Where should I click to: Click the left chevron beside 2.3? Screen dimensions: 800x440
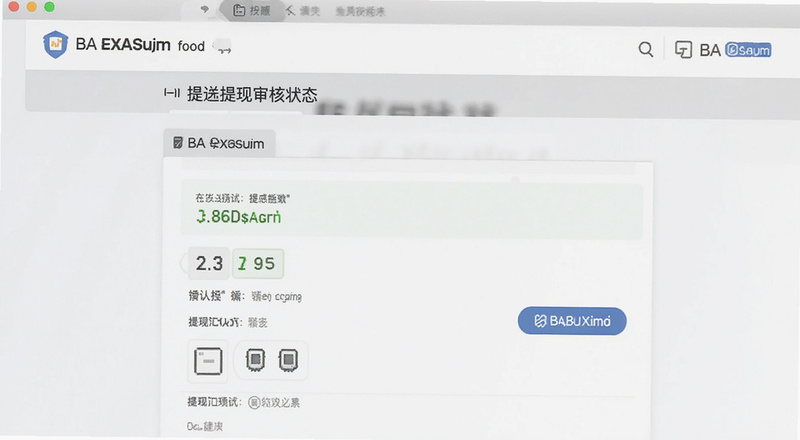[183, 263]
